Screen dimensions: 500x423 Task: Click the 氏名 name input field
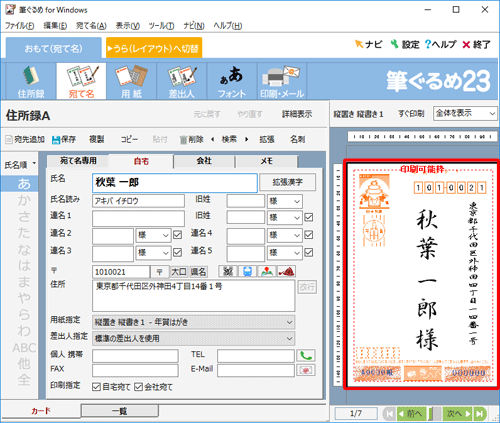pos(175,183)
